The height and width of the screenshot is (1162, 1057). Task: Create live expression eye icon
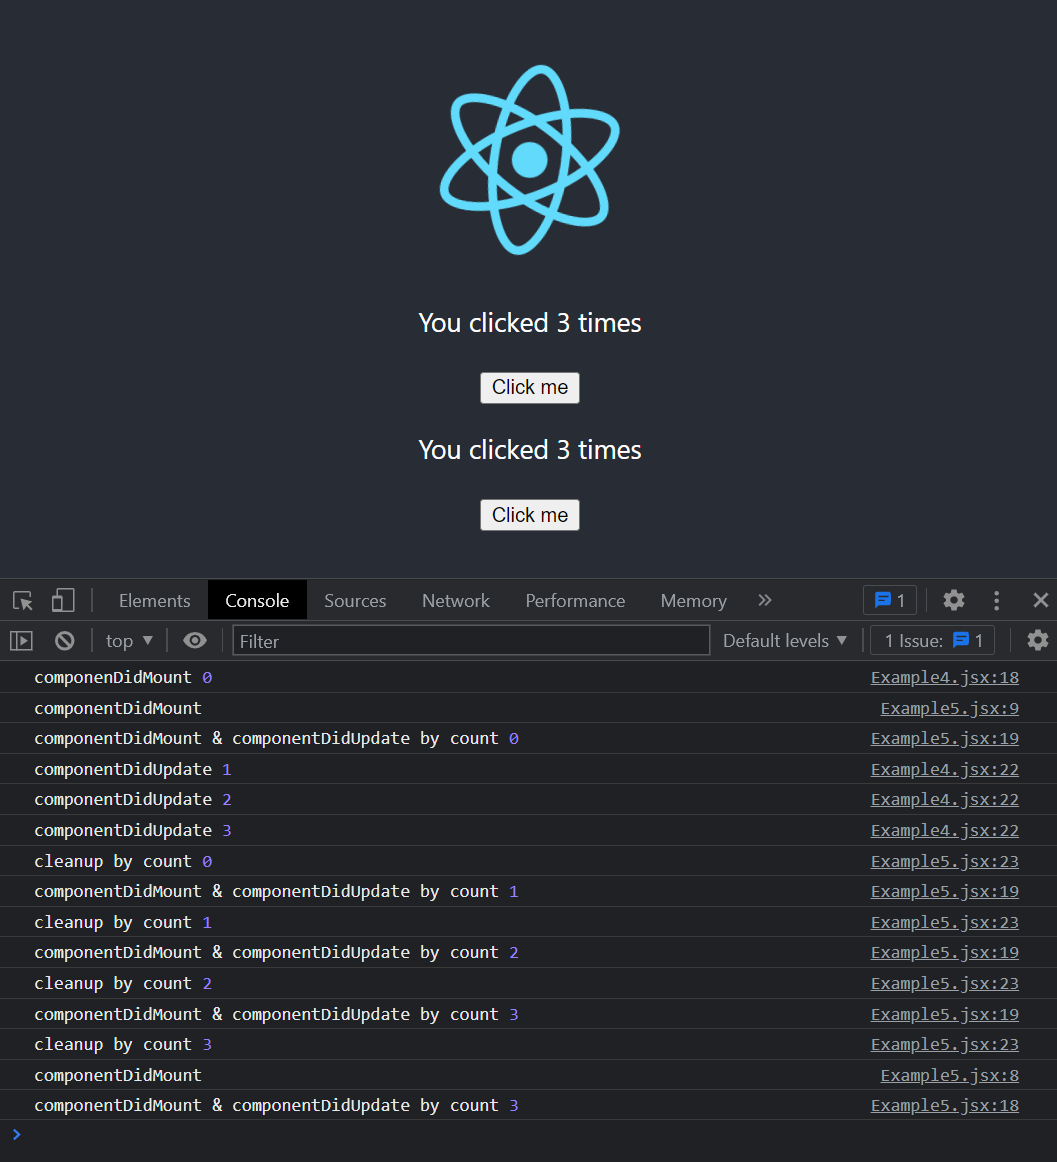195,640
